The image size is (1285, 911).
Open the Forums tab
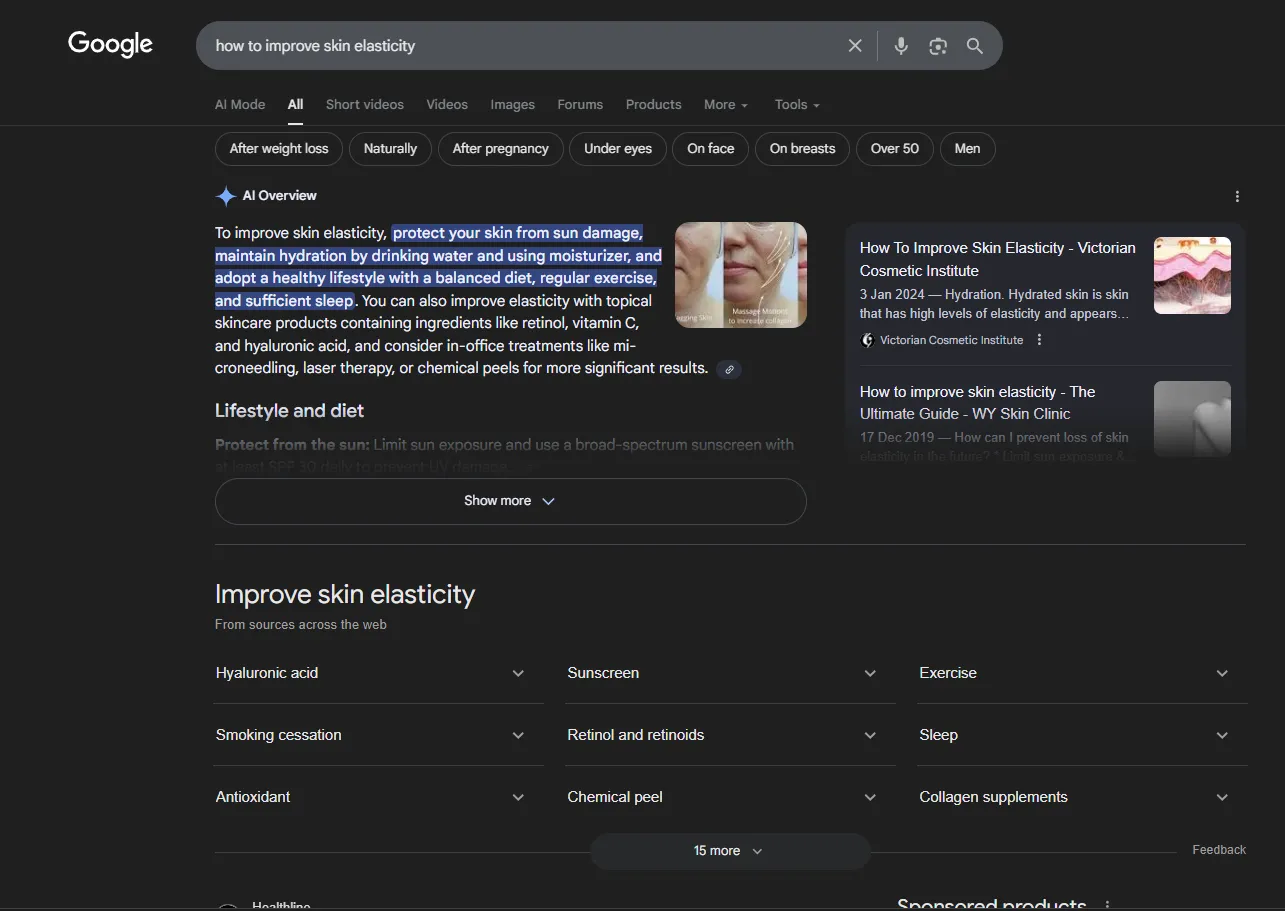580,104
